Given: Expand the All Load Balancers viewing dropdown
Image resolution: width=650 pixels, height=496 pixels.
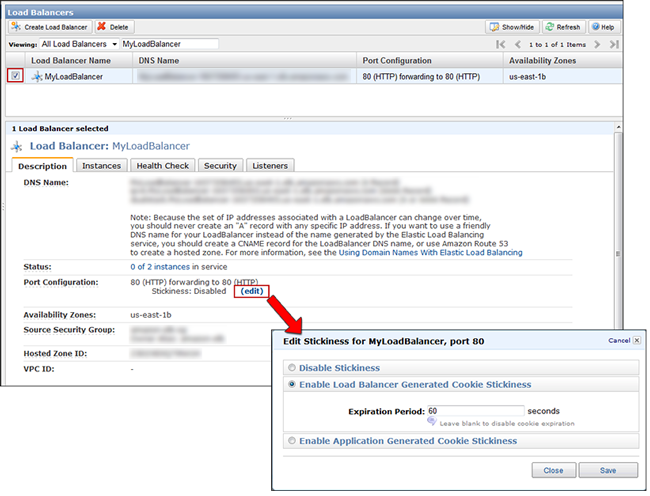Looking at the screenshot, I should tap(79, 44).
